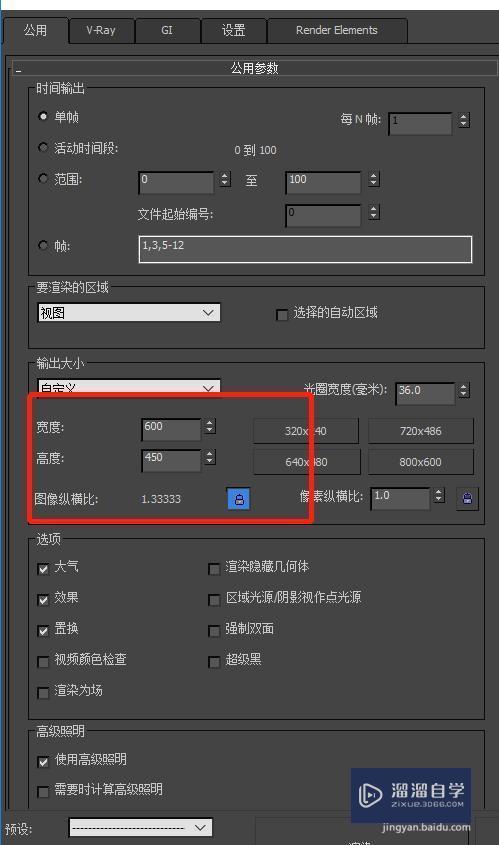The image size is (499, 845).
Task: Toggle the image aspect ratio lock icon
Action: click(239, 498)
